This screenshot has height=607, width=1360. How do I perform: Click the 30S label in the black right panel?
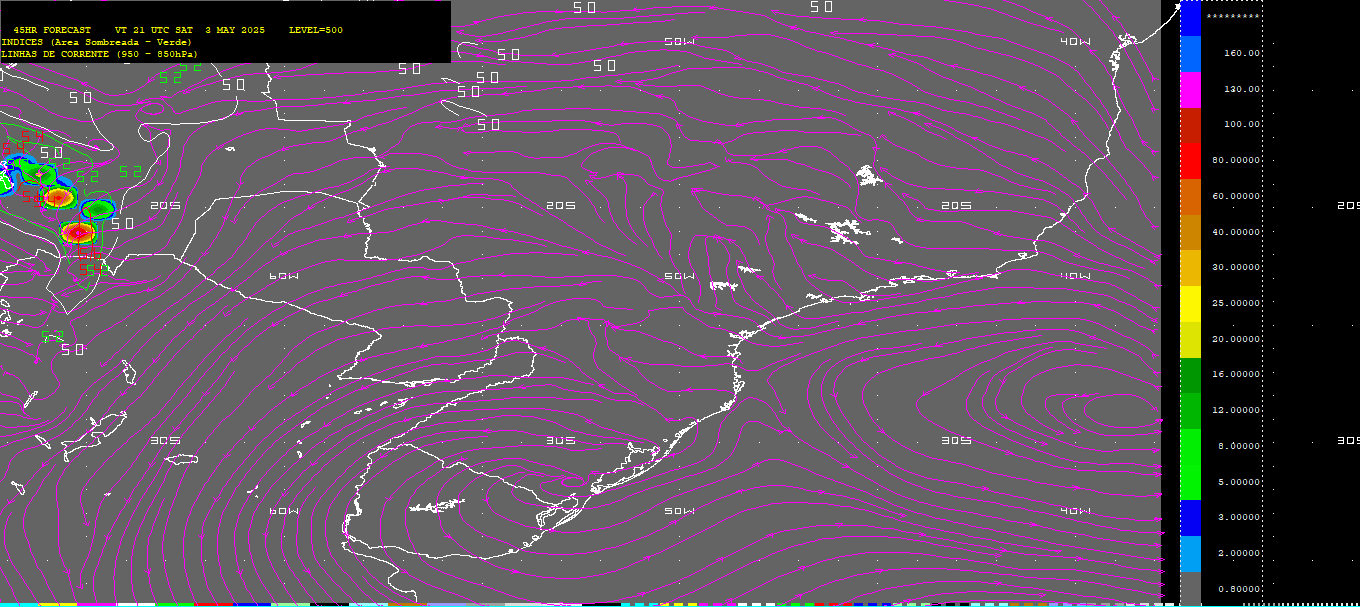point(1349,440)
